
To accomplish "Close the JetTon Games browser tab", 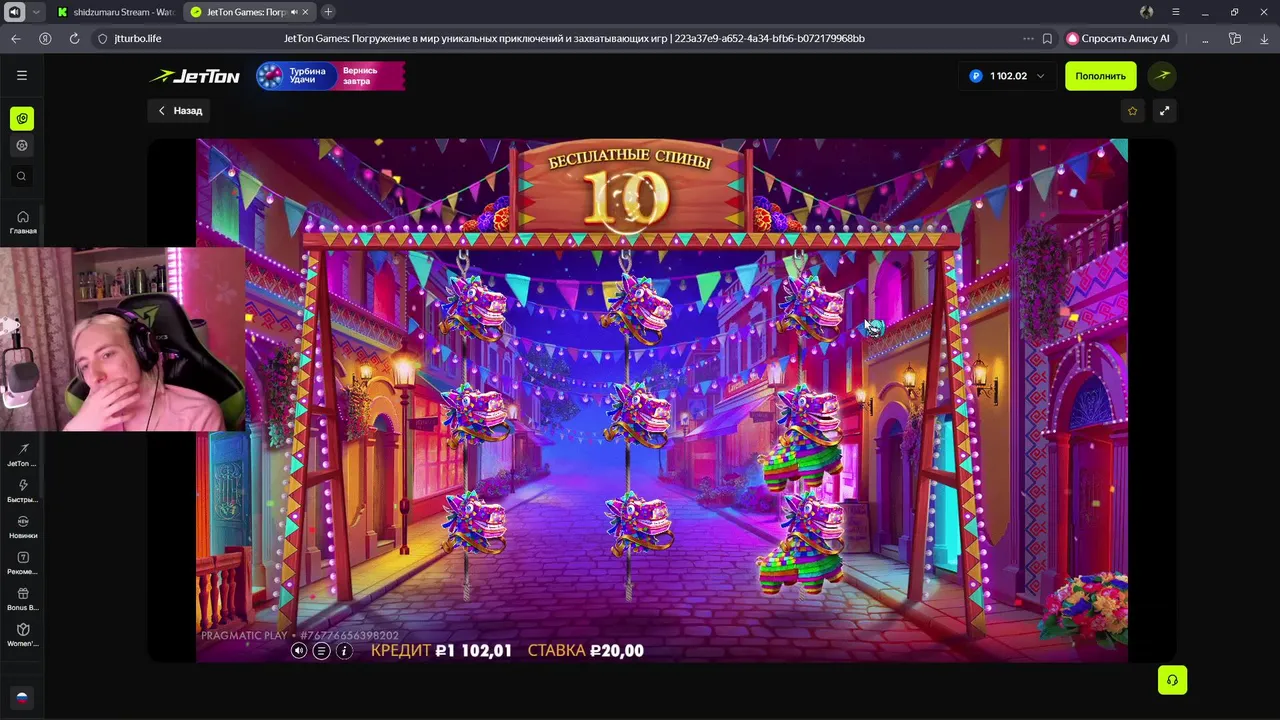I will pyautogui.click(x=305, y=12).
